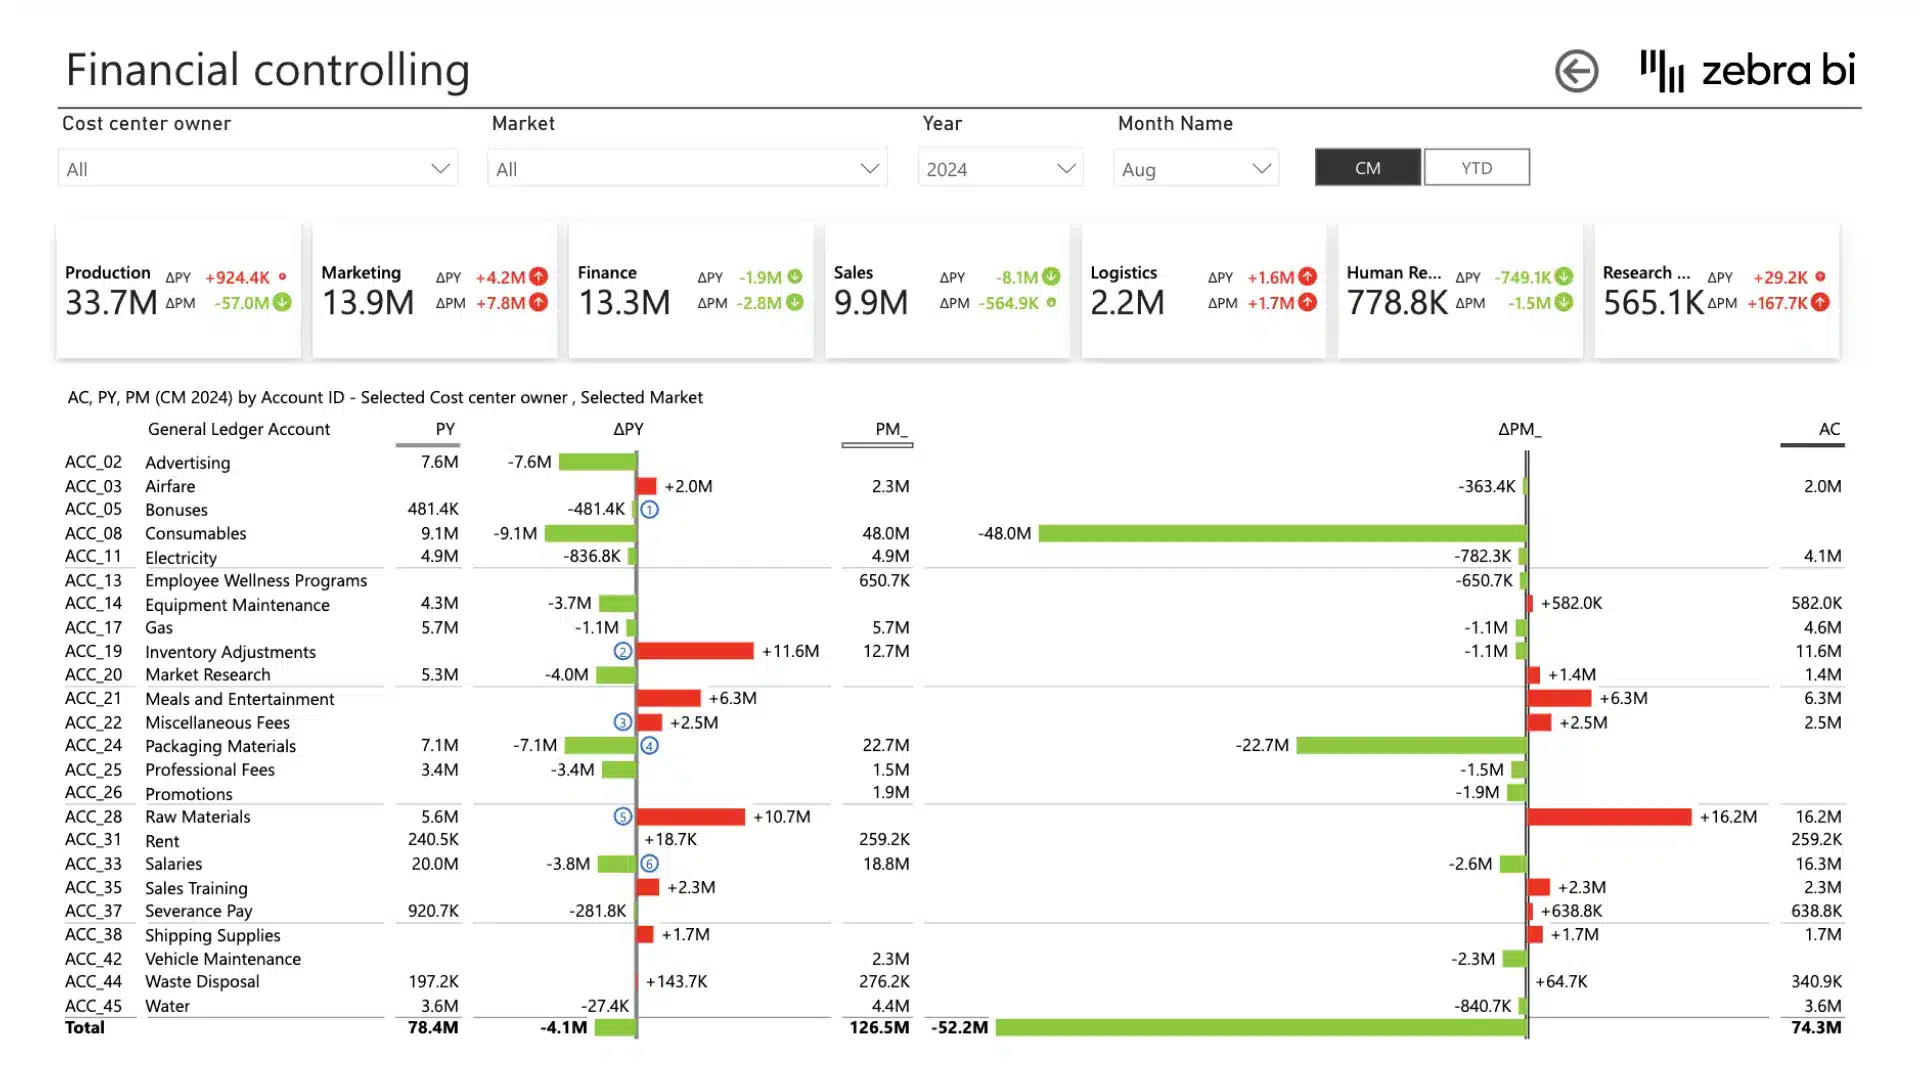Screen dimensions: 1920x1080
Task: Click the red dot indicator on Production card
Action: coord(281,277)
